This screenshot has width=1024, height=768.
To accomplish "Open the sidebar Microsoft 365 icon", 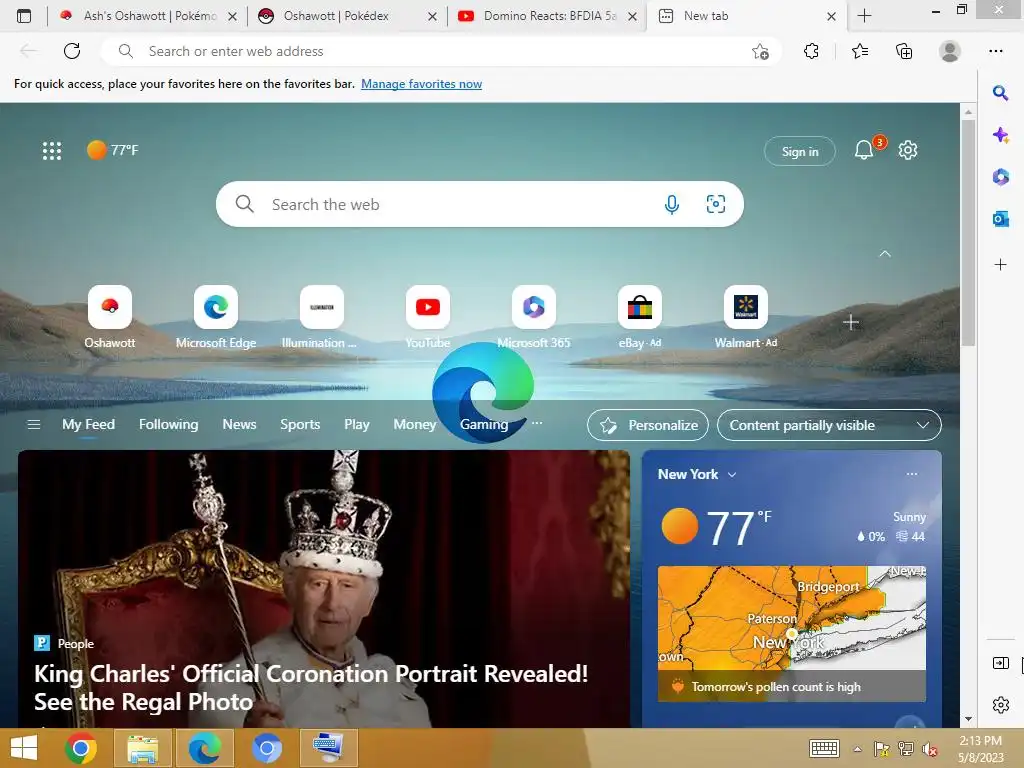I will coord(1000,176).
